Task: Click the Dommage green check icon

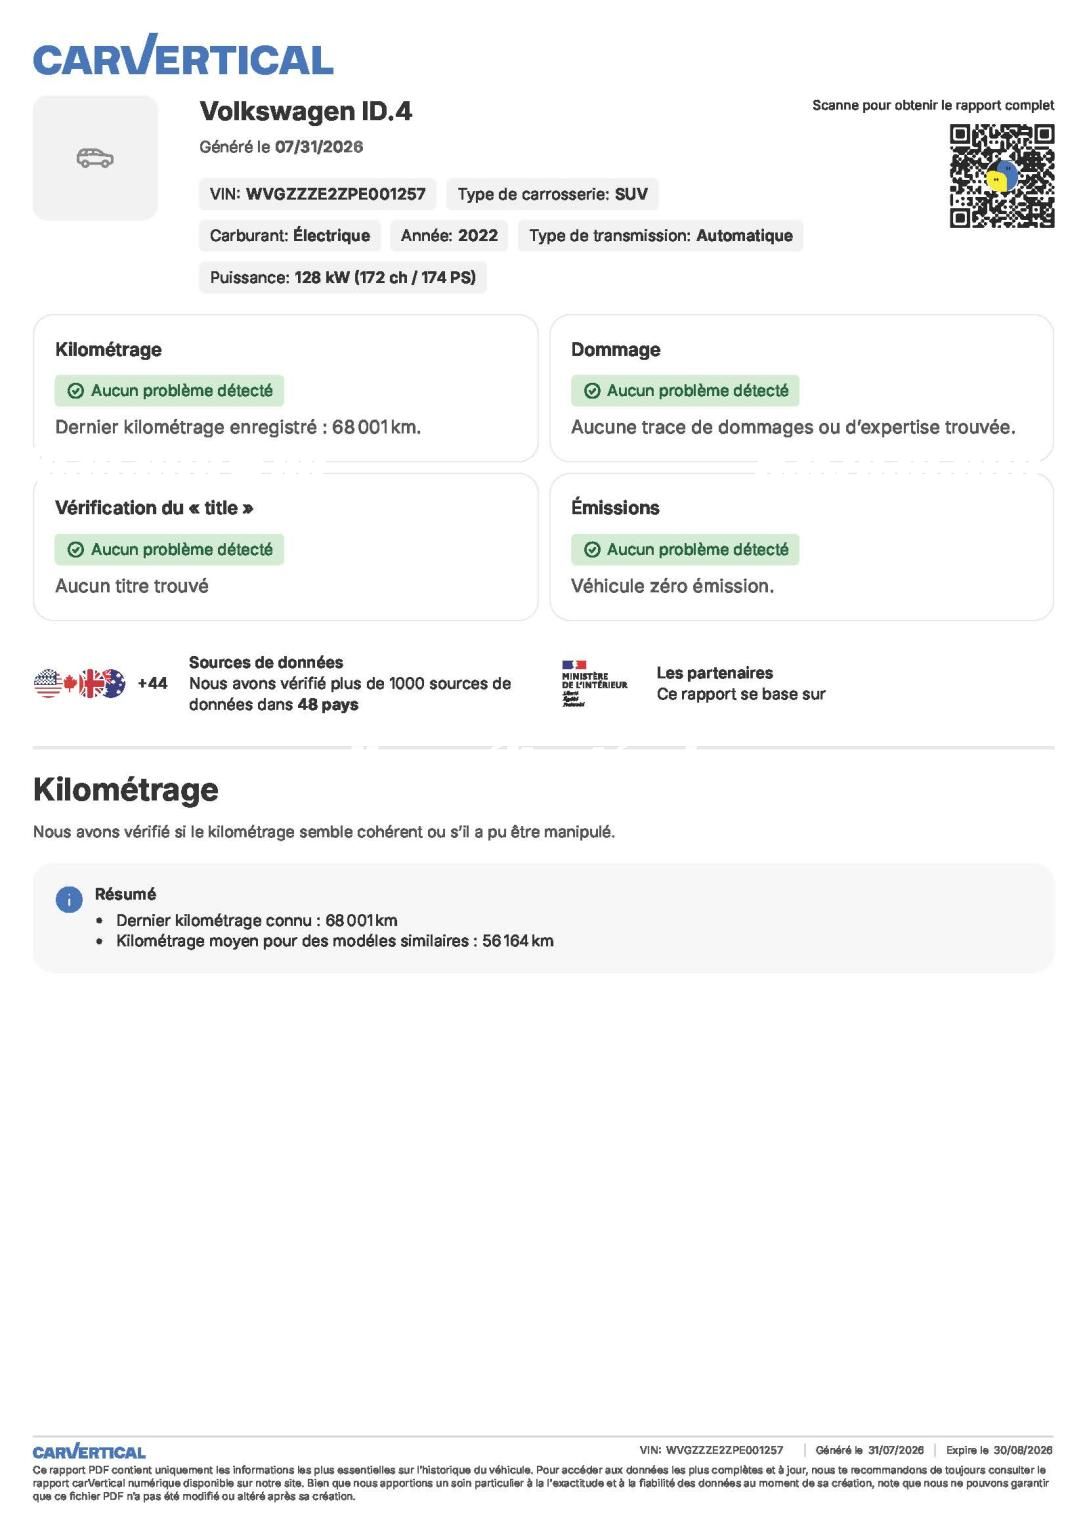Action: click(x=592, y=391)
